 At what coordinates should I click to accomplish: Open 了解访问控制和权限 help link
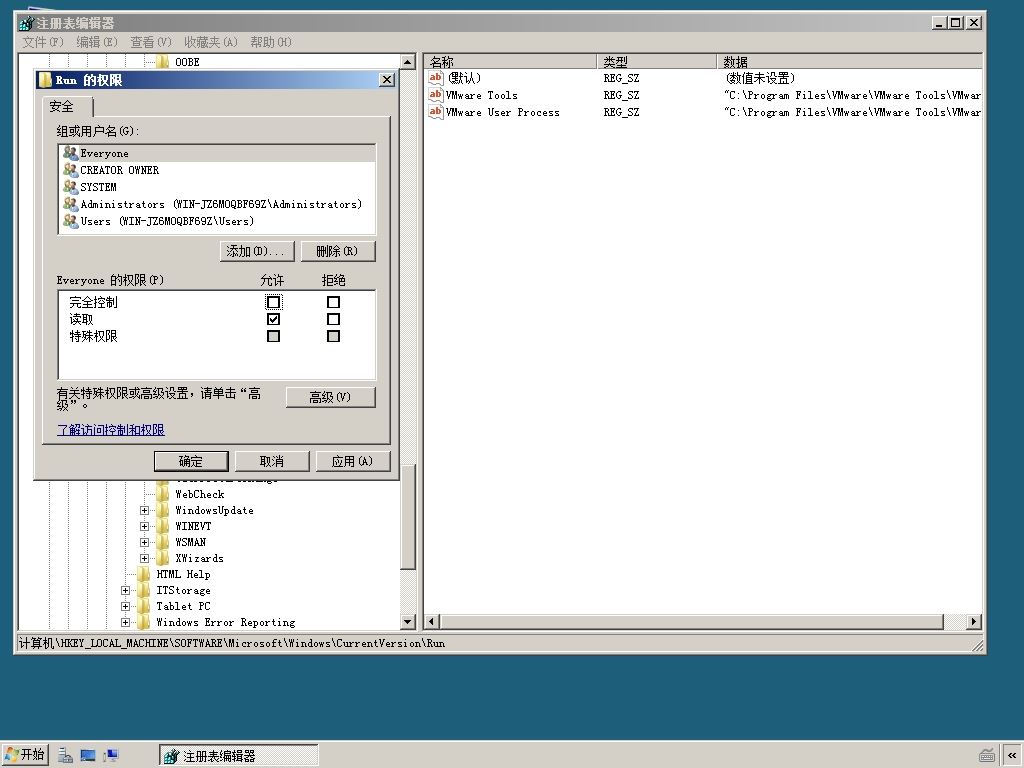tap(110, 430)
